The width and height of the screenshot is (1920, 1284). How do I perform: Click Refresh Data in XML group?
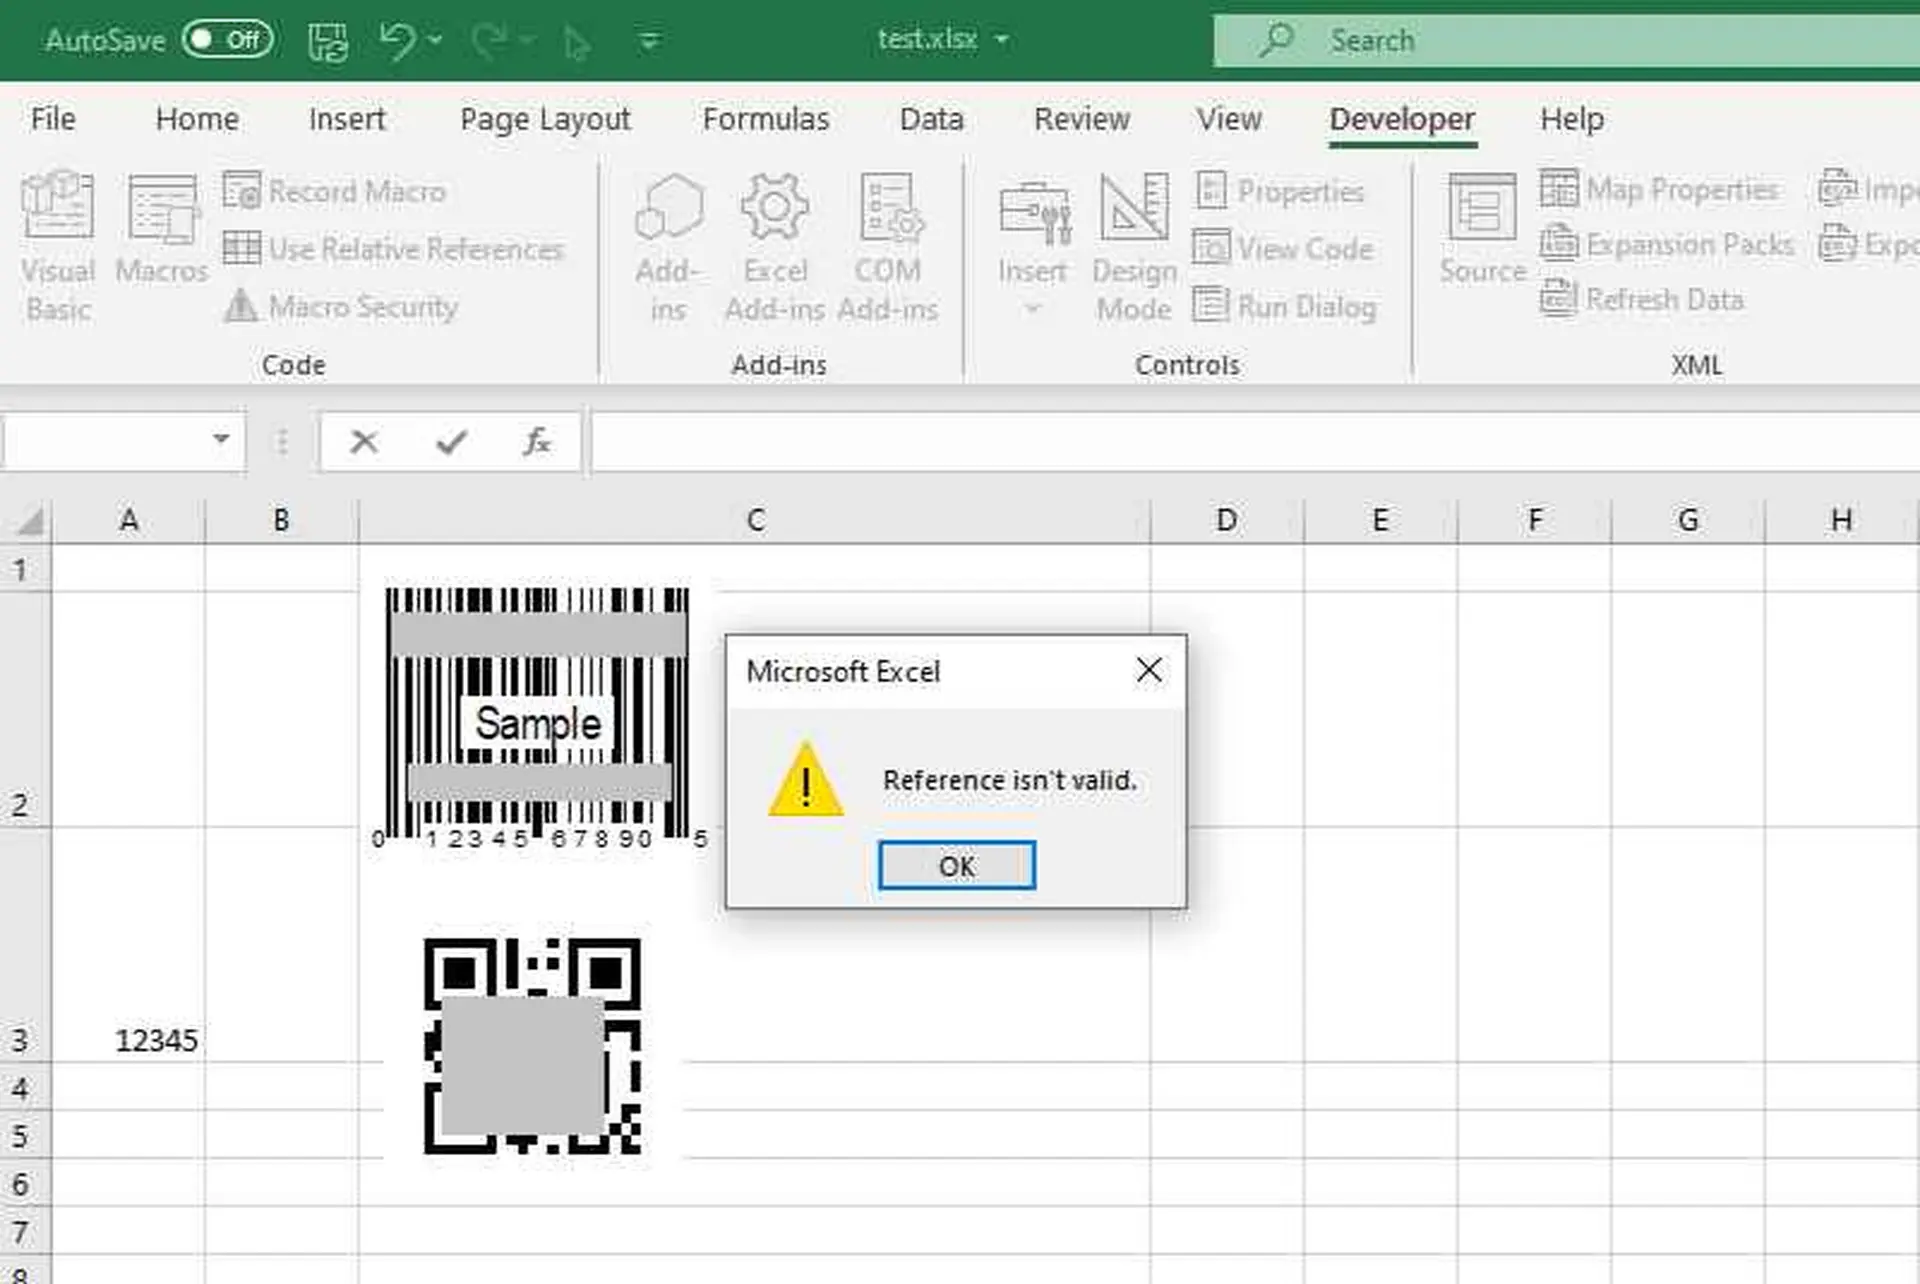(x=1641, y=299)
